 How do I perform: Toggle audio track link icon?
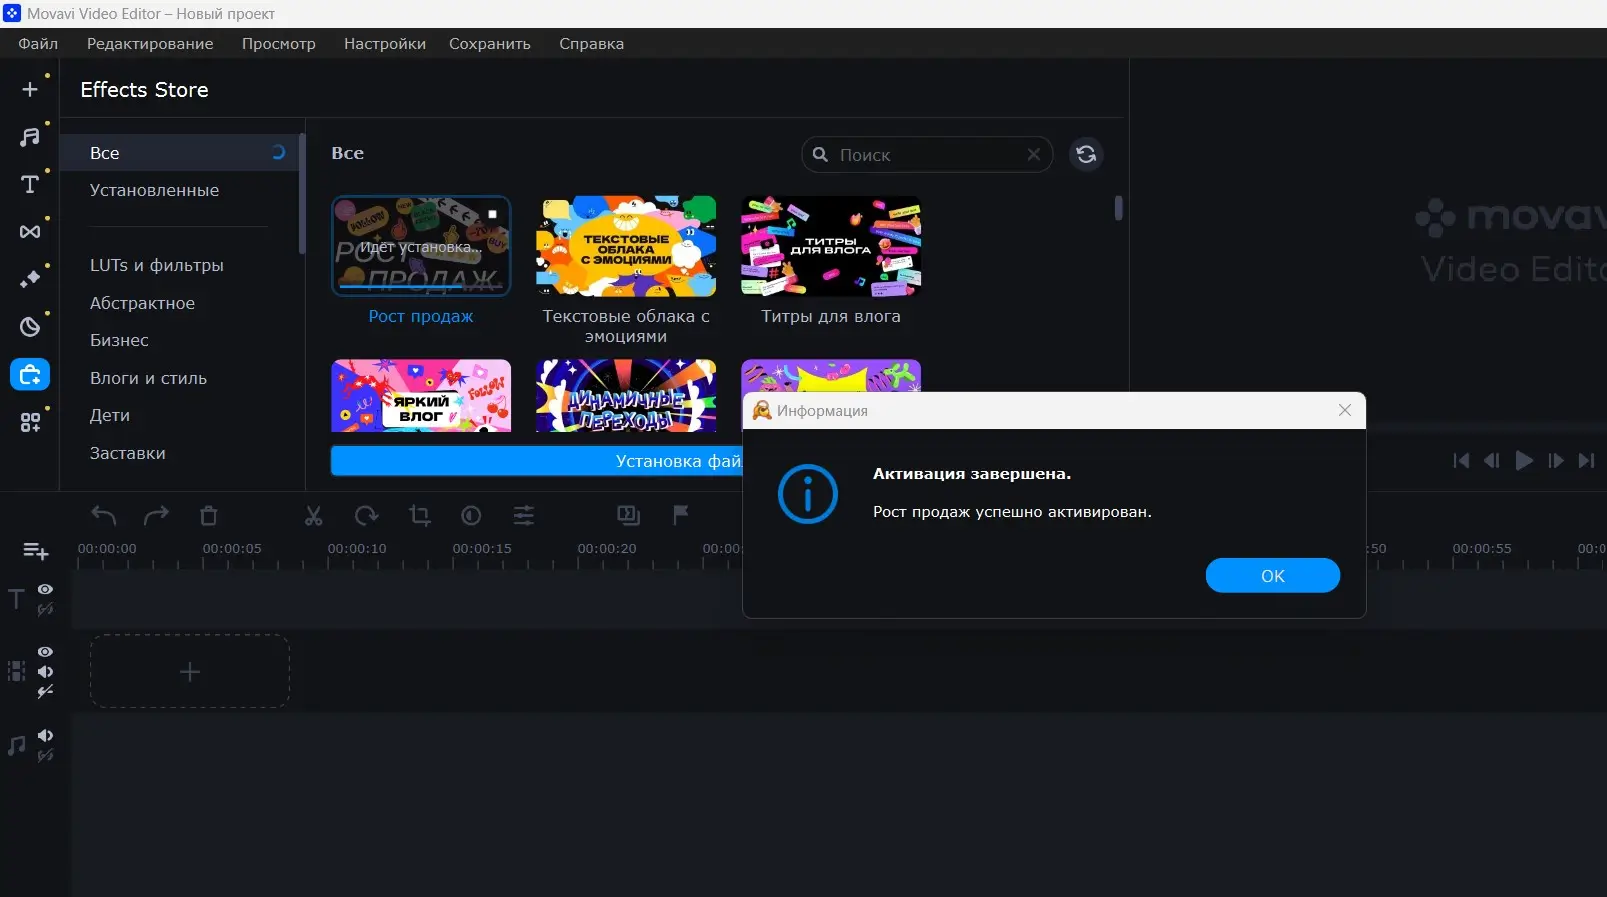[45, 756]
